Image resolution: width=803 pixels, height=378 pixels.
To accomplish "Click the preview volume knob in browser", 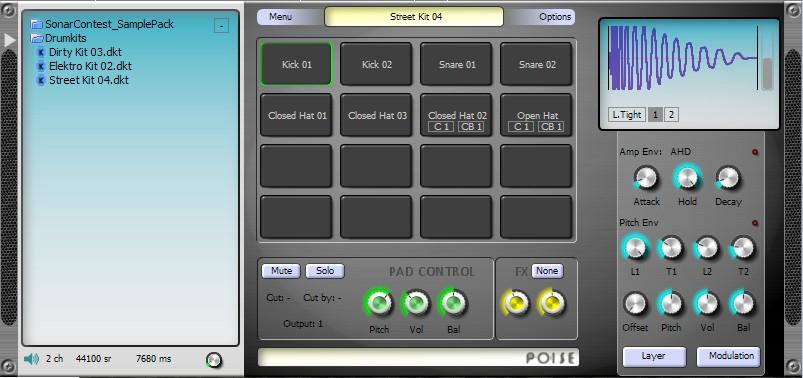I will click(x=214, y=361).
